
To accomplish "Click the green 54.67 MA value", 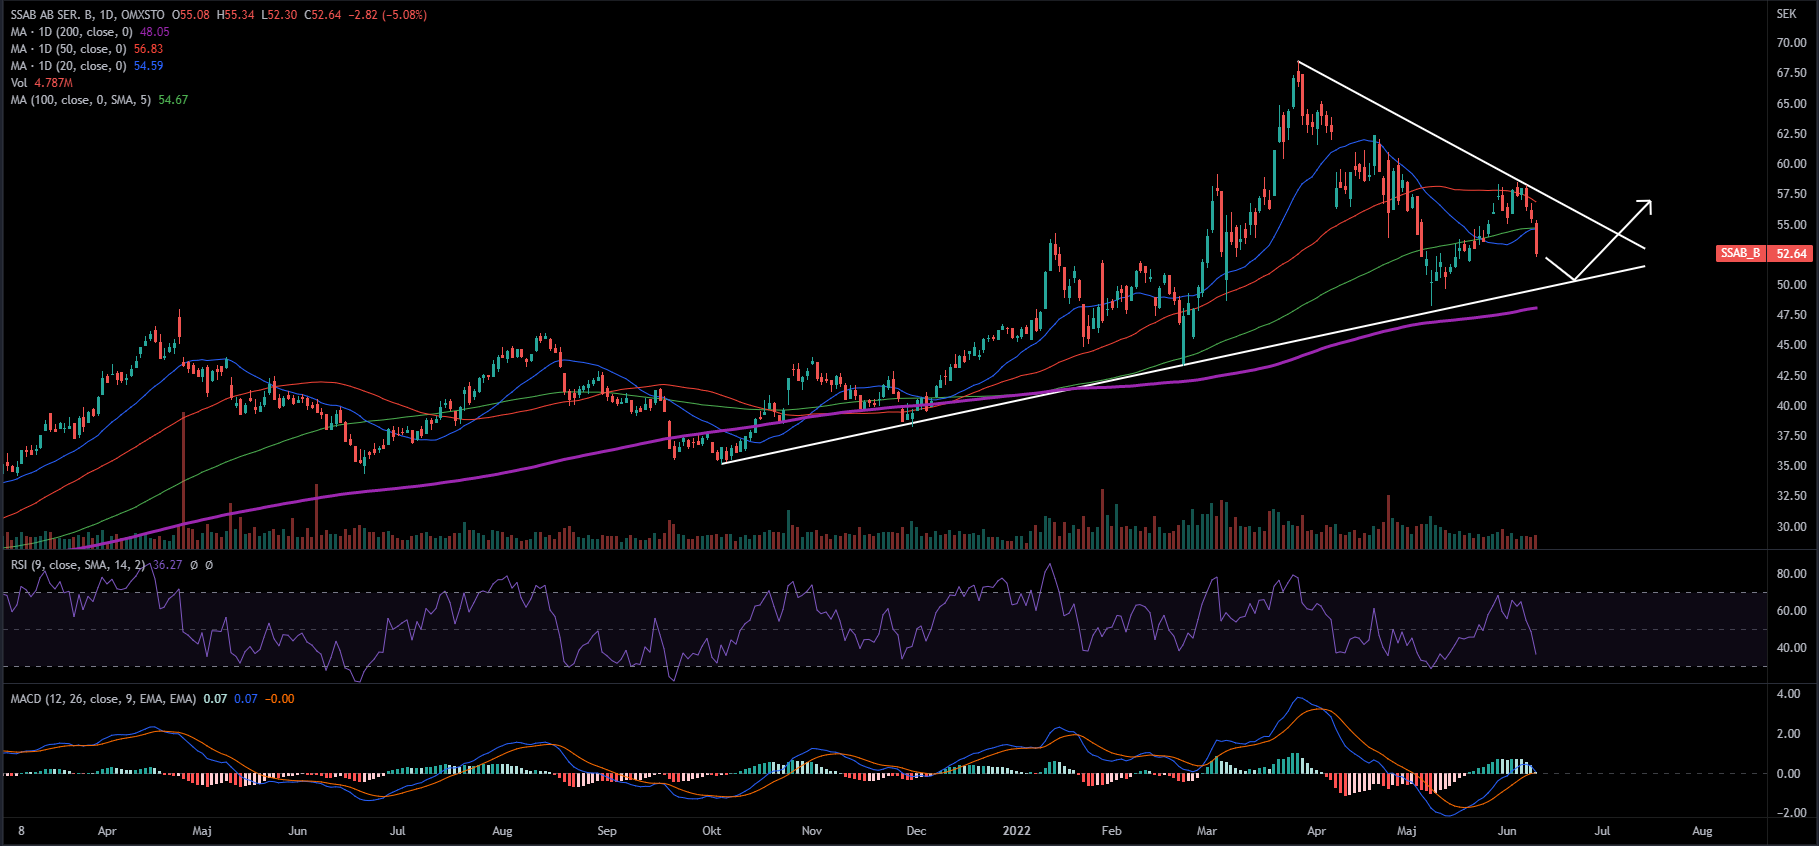I will click(x=173, y=100).
